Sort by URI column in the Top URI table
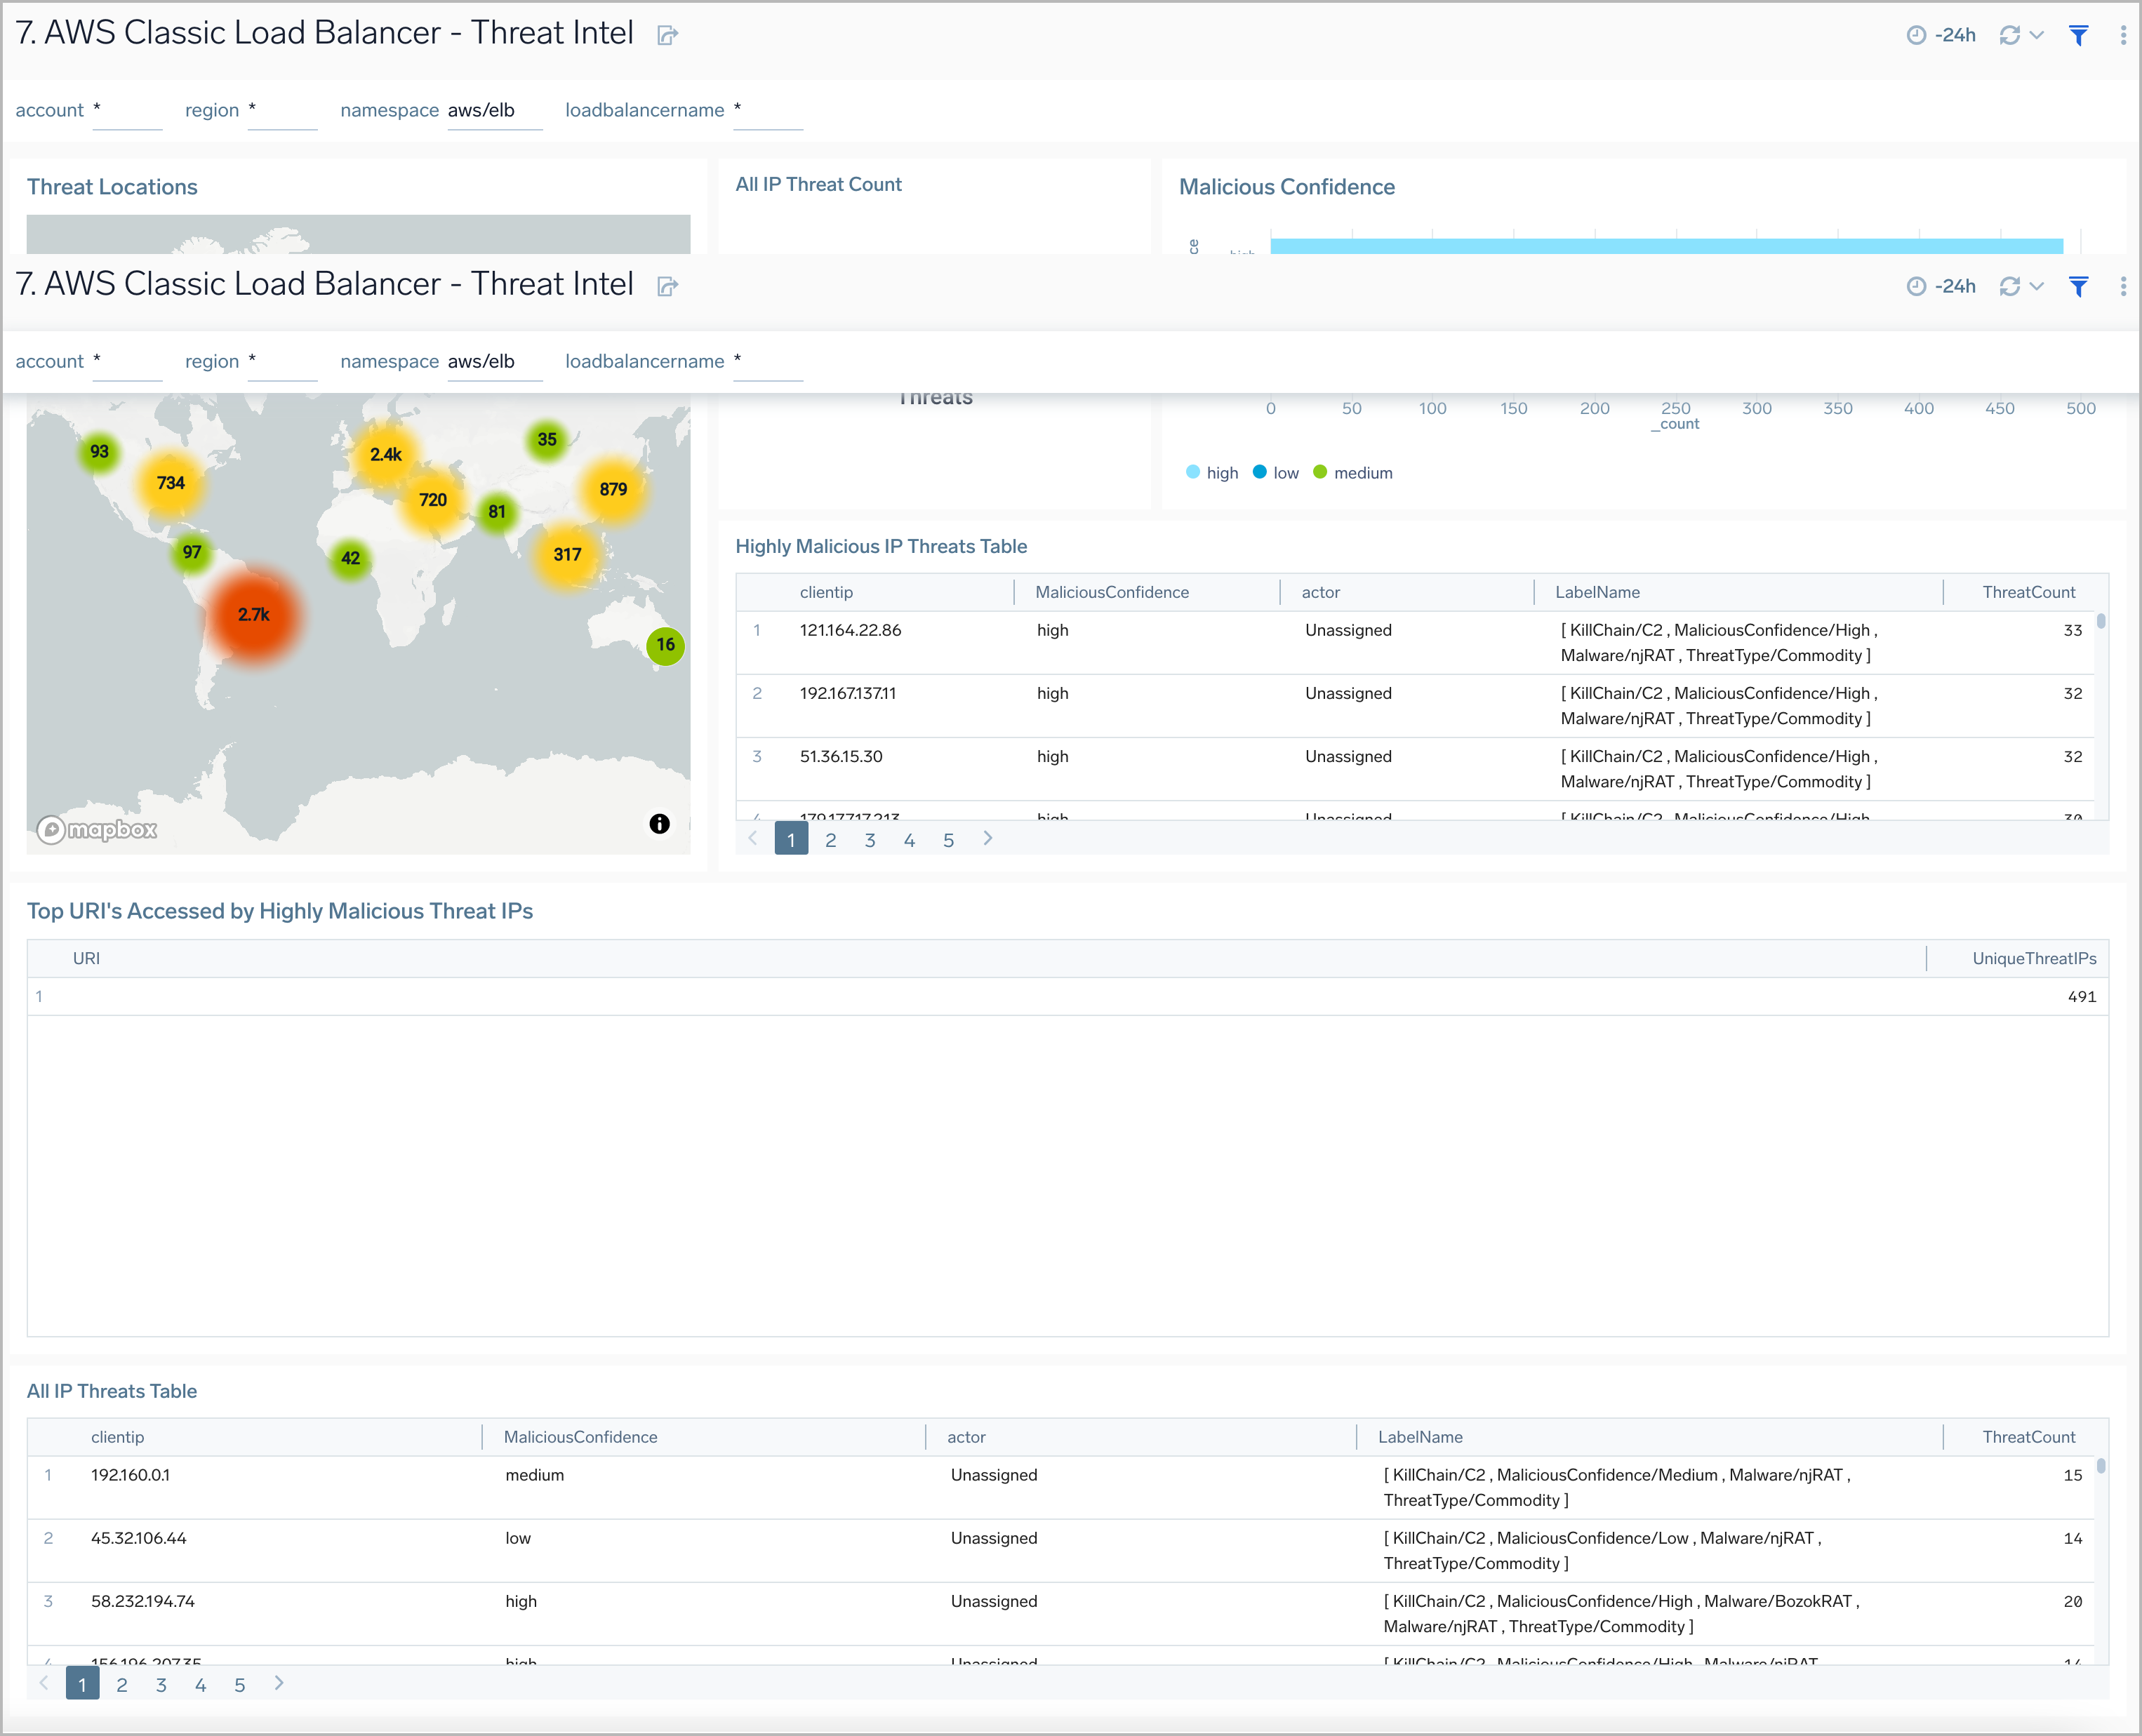This screenshot has height=1736, width=2142. pos(86,958)
